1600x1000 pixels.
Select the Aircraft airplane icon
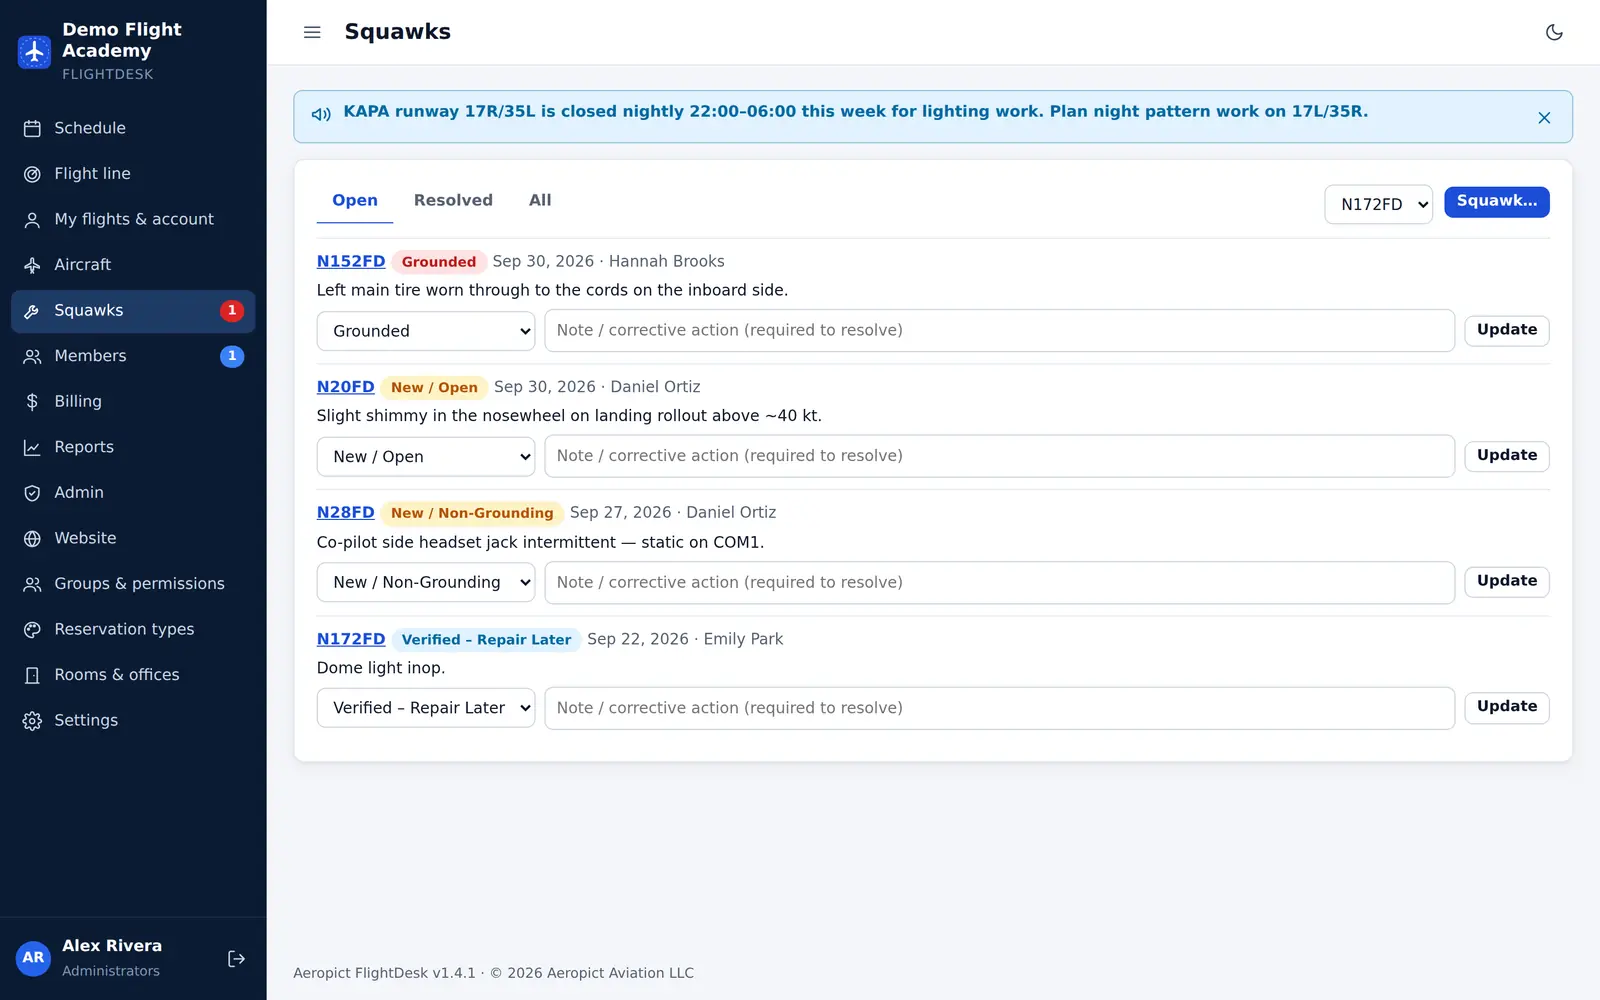click(32, 265)
